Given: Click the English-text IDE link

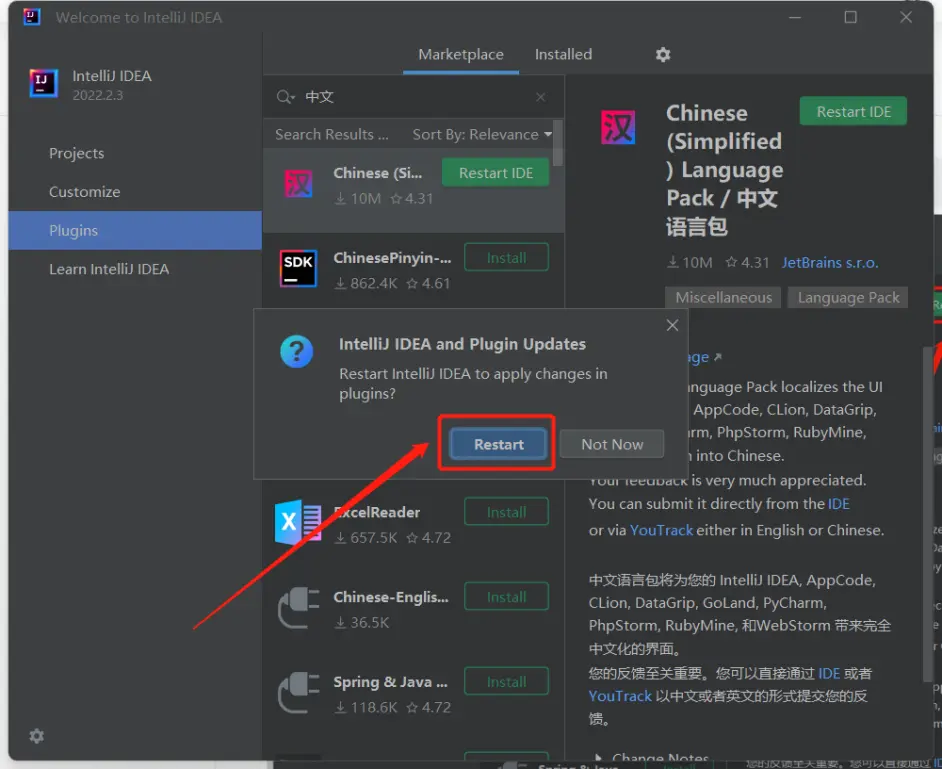Looking at the screenshot, I should pyautogui.click(x=838, y=503).
